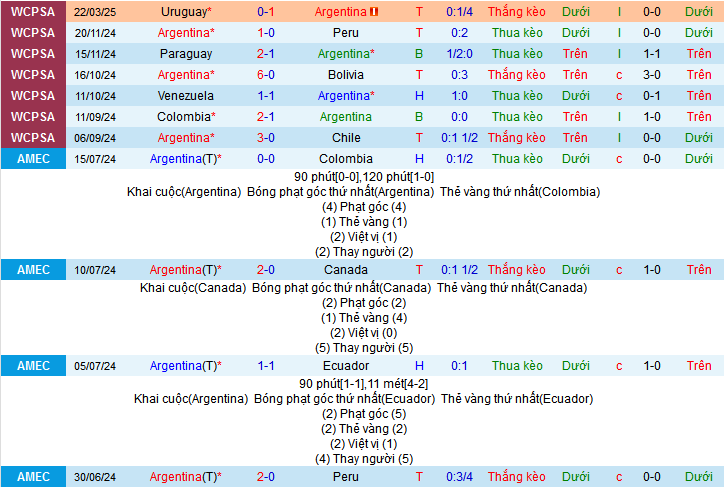This screenshot has height=487, width=724.
Task: Click the AMEC badge for Argentina–Canada match
Action: coord(33,270)
